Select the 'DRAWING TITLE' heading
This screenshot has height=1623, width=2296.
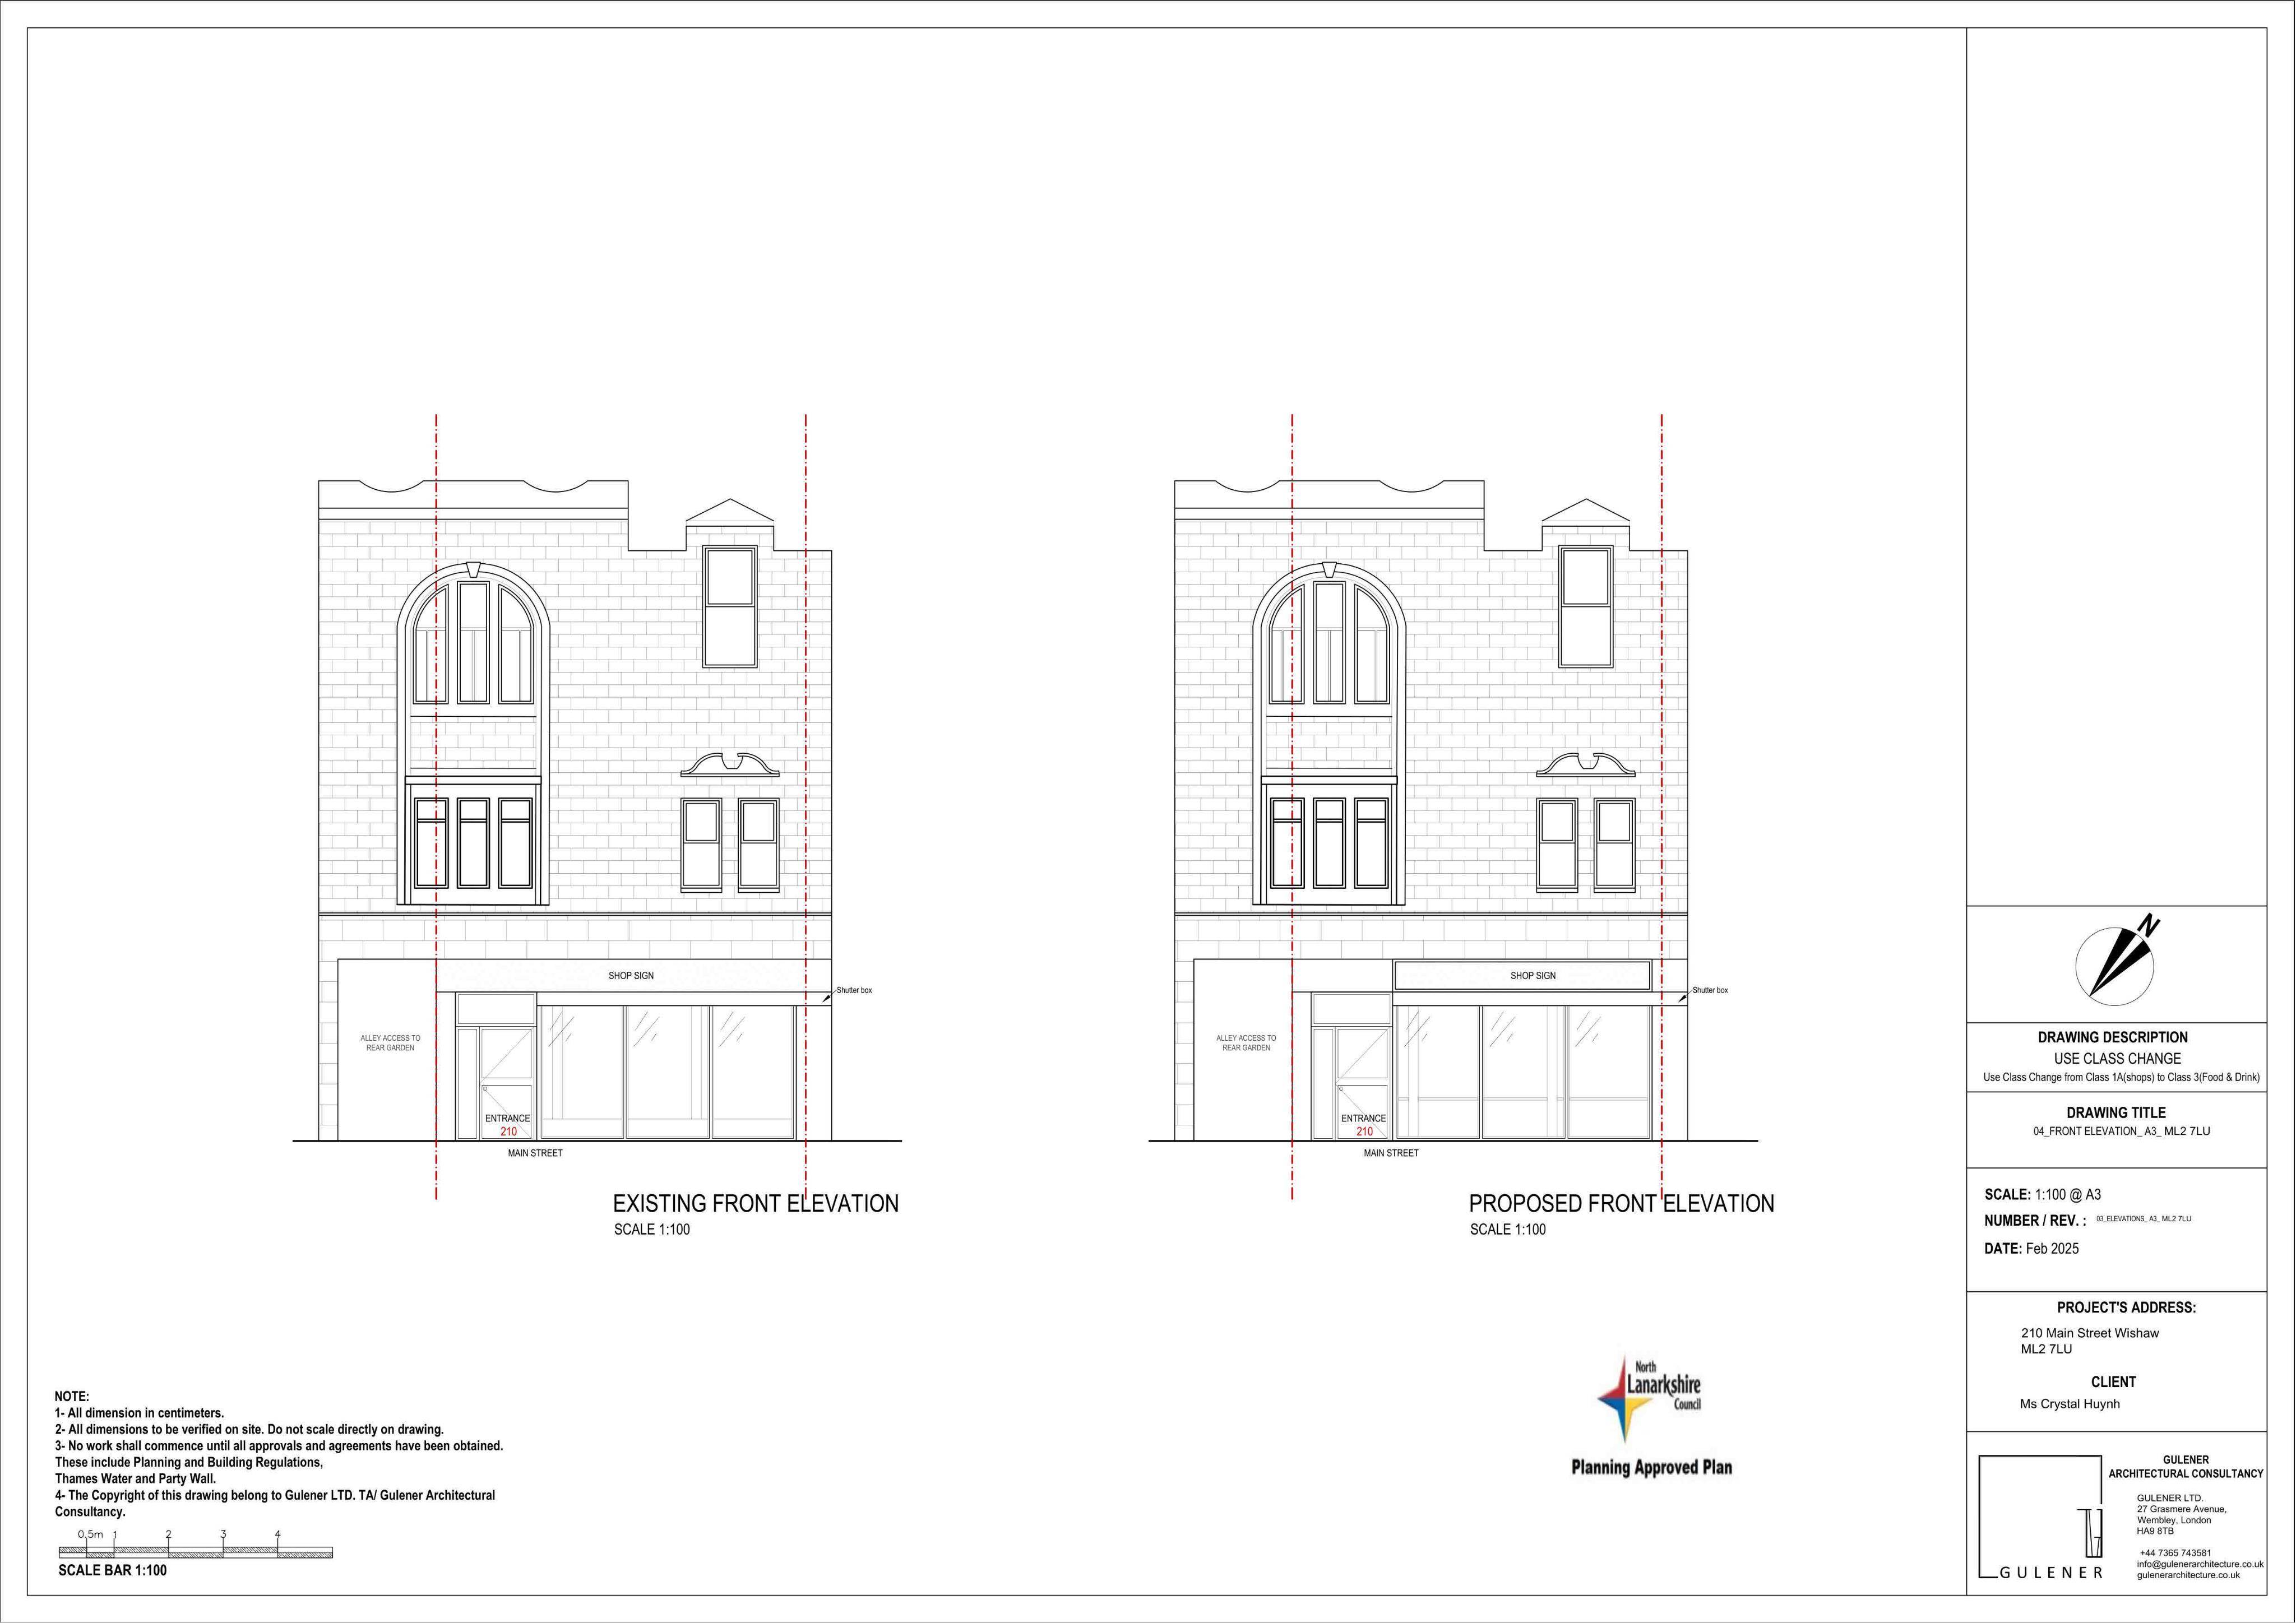[x=2116, y=1112]
